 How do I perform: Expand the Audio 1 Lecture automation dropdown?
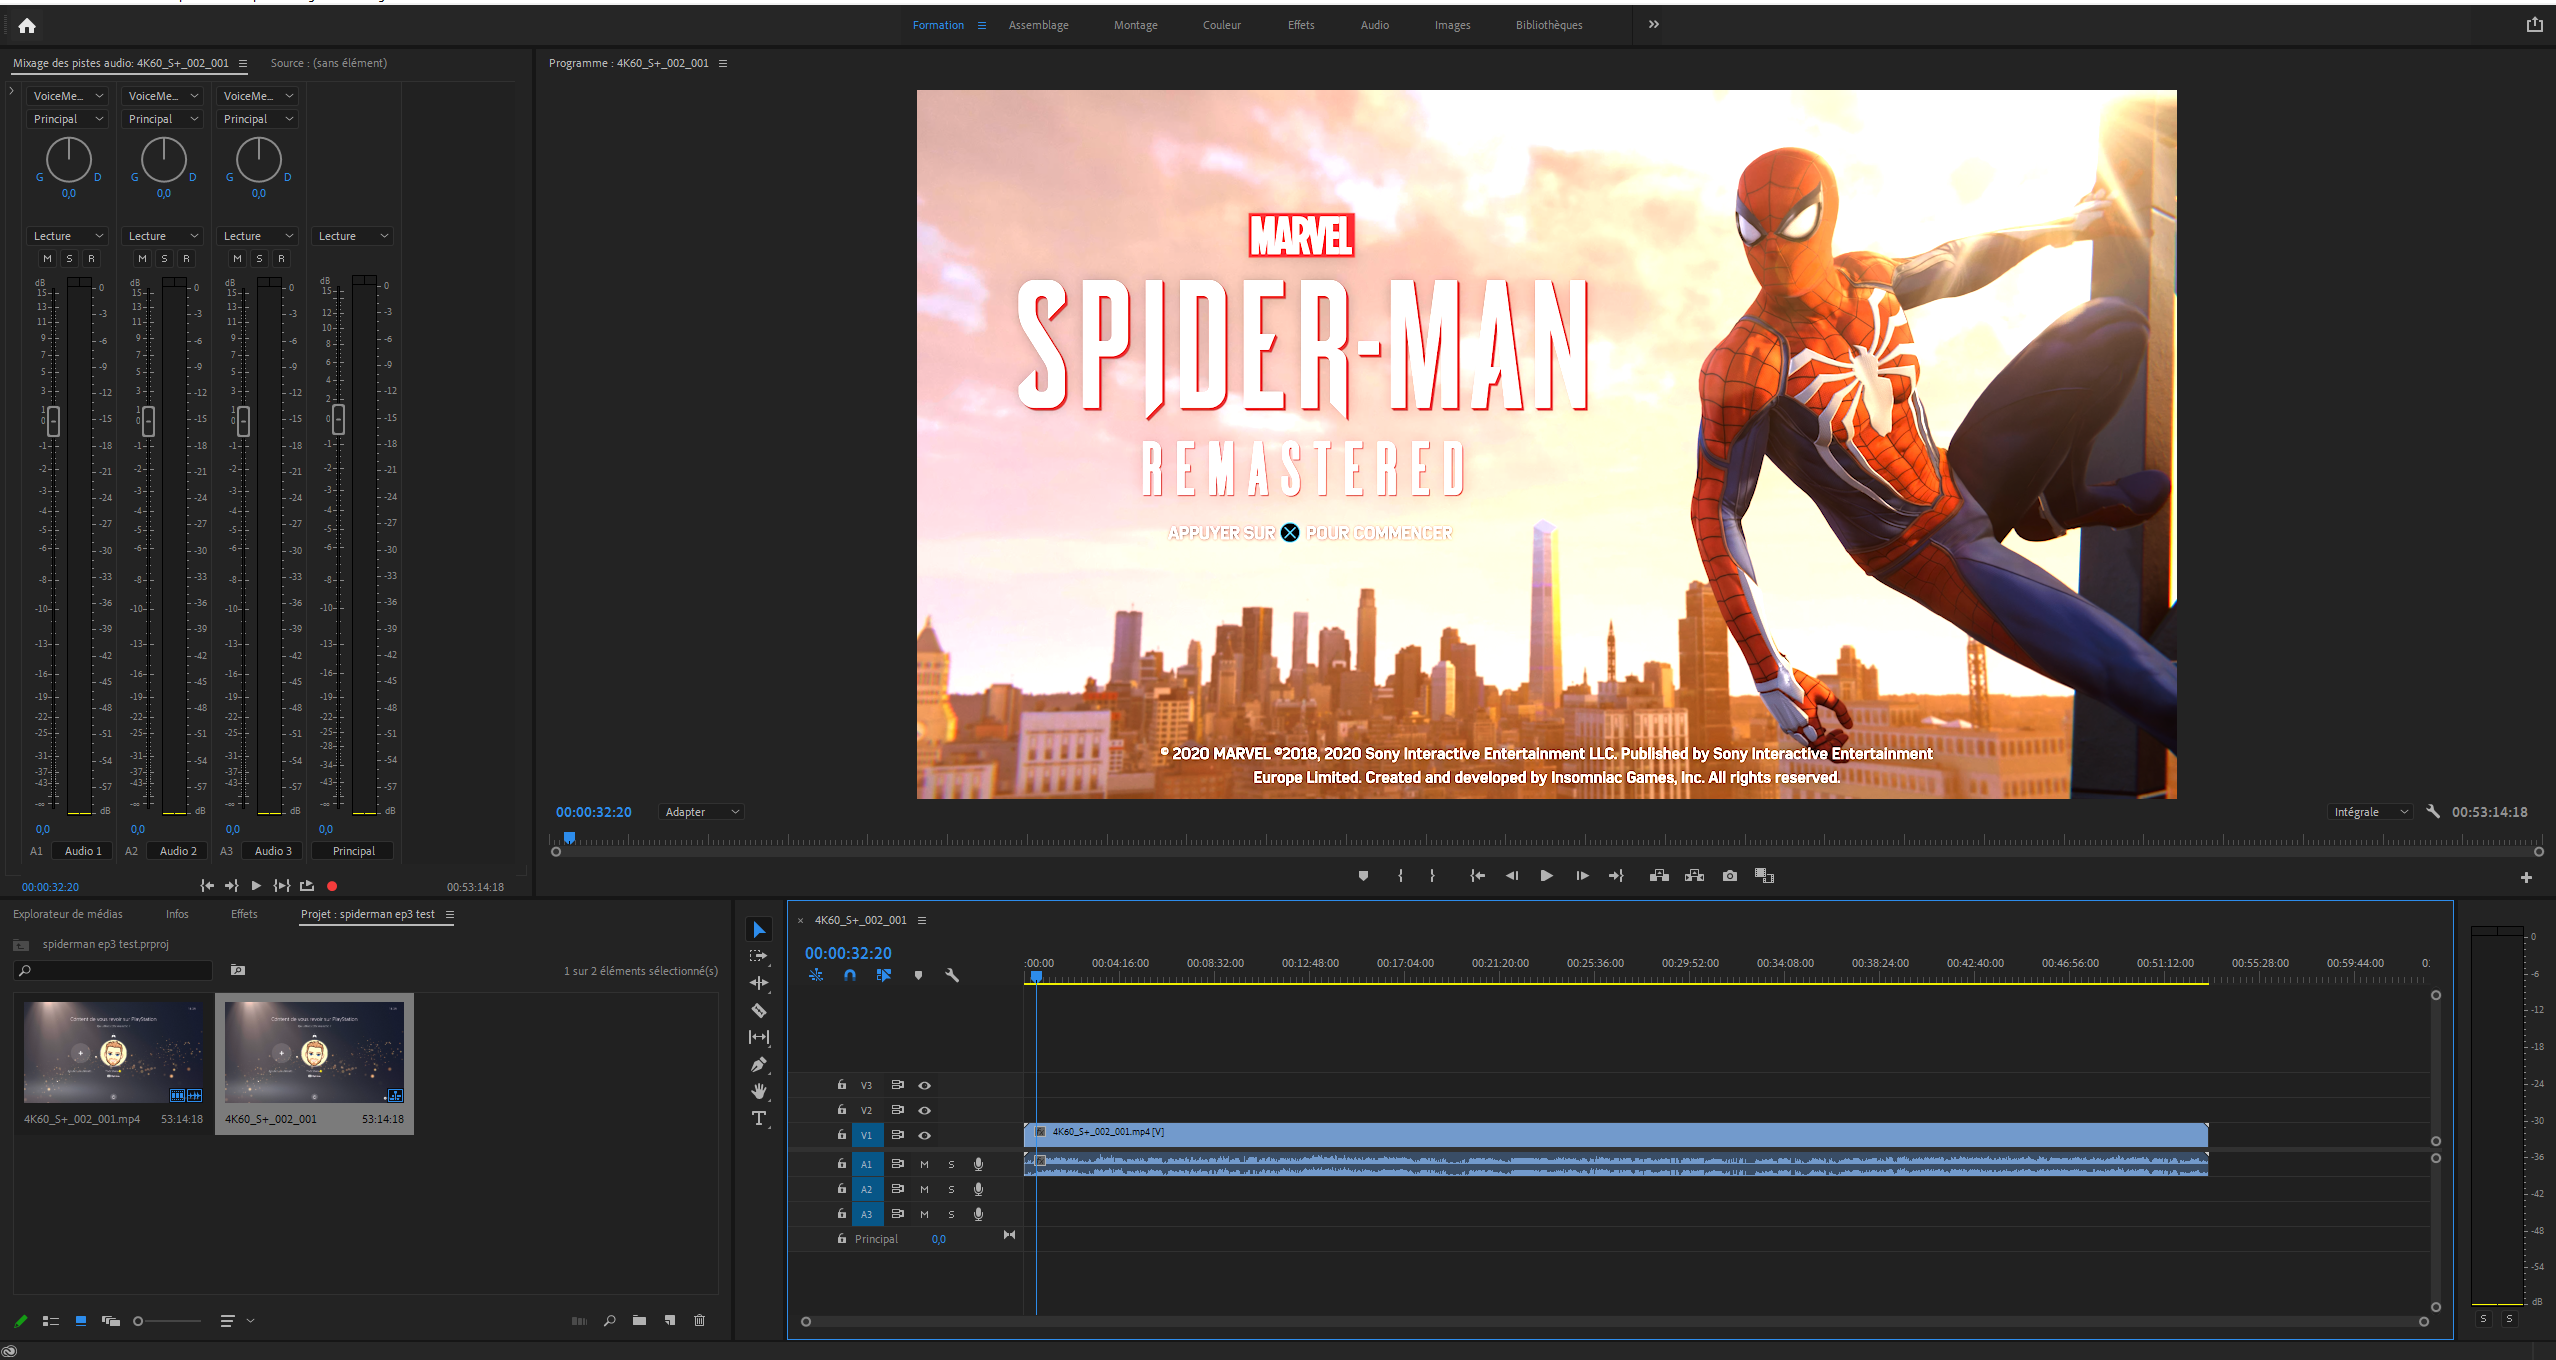[x=68, y=236]
